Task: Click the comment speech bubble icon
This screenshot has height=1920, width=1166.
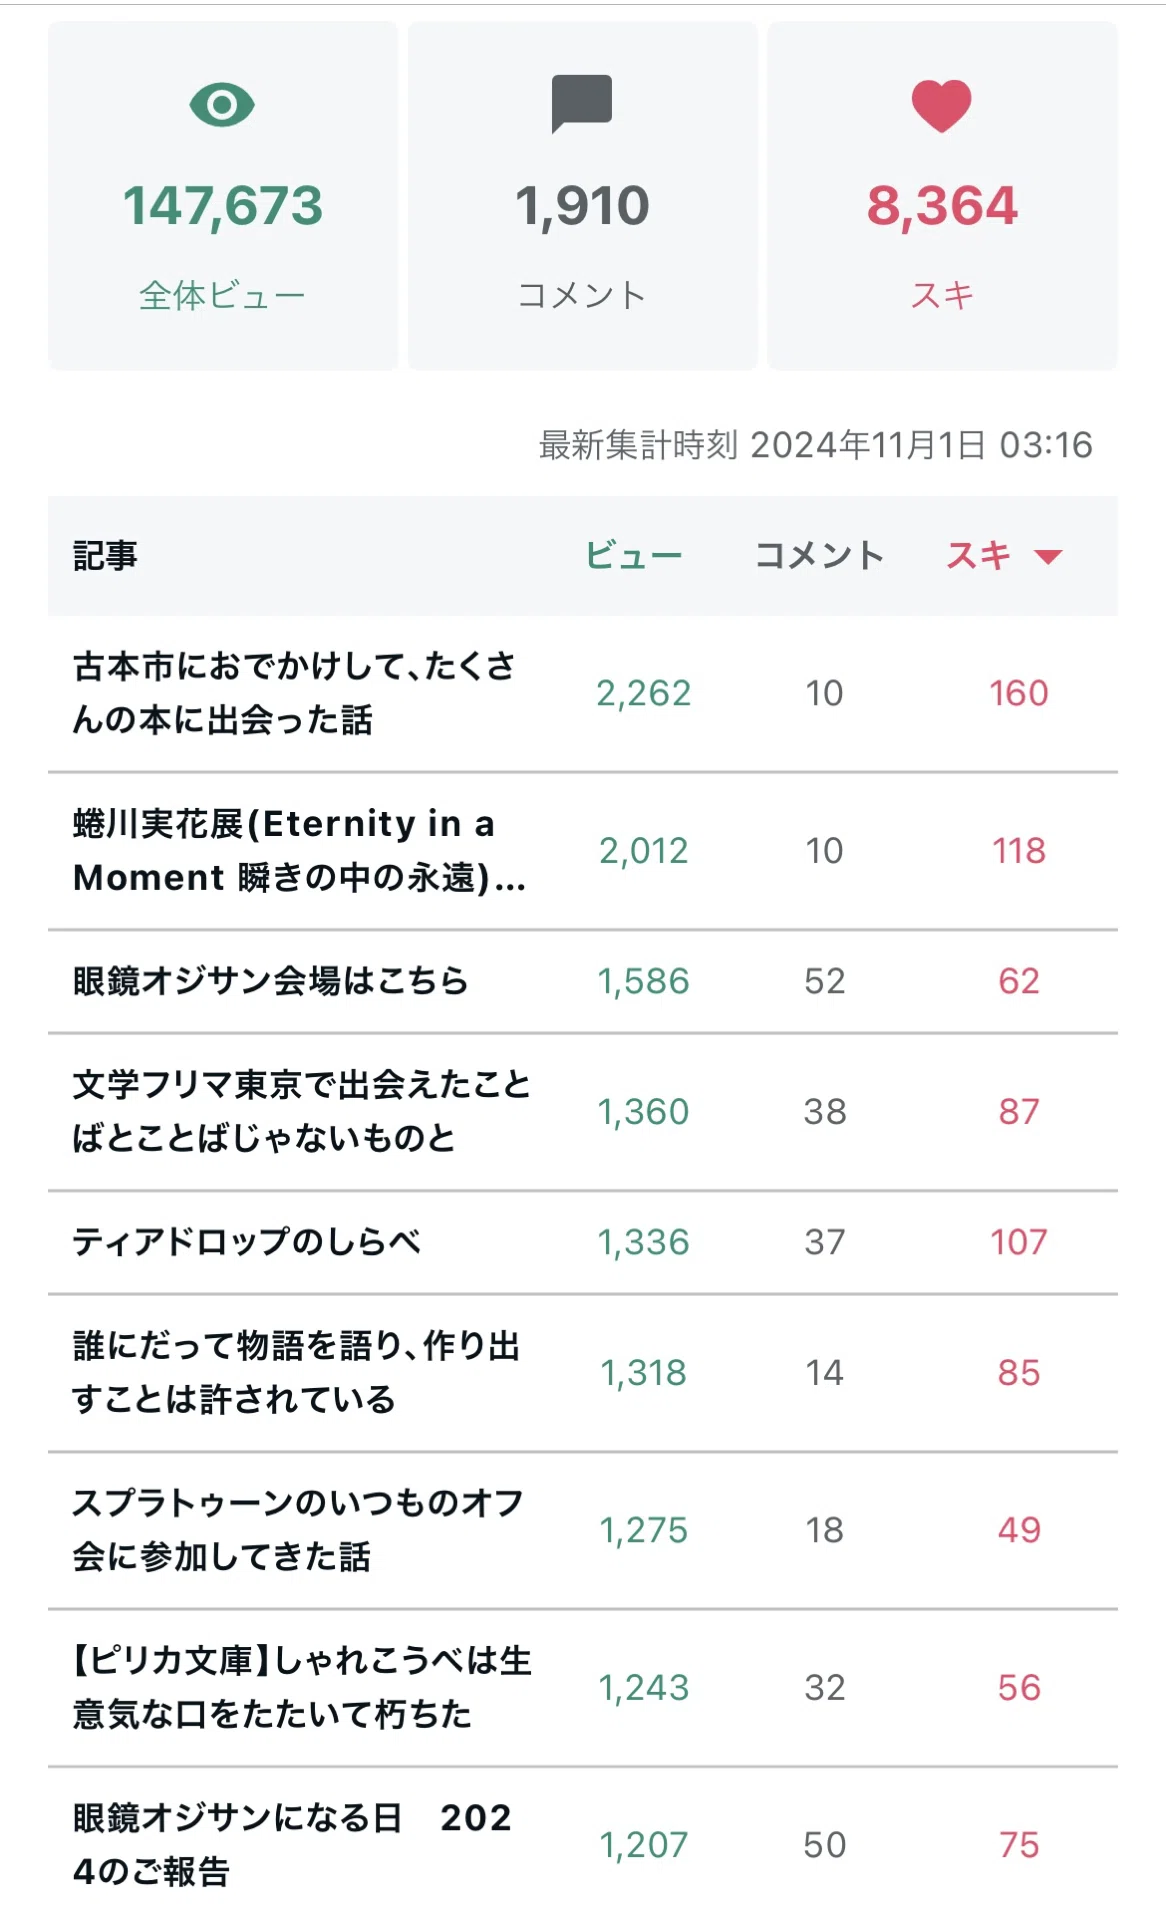Action: point(582,104)
